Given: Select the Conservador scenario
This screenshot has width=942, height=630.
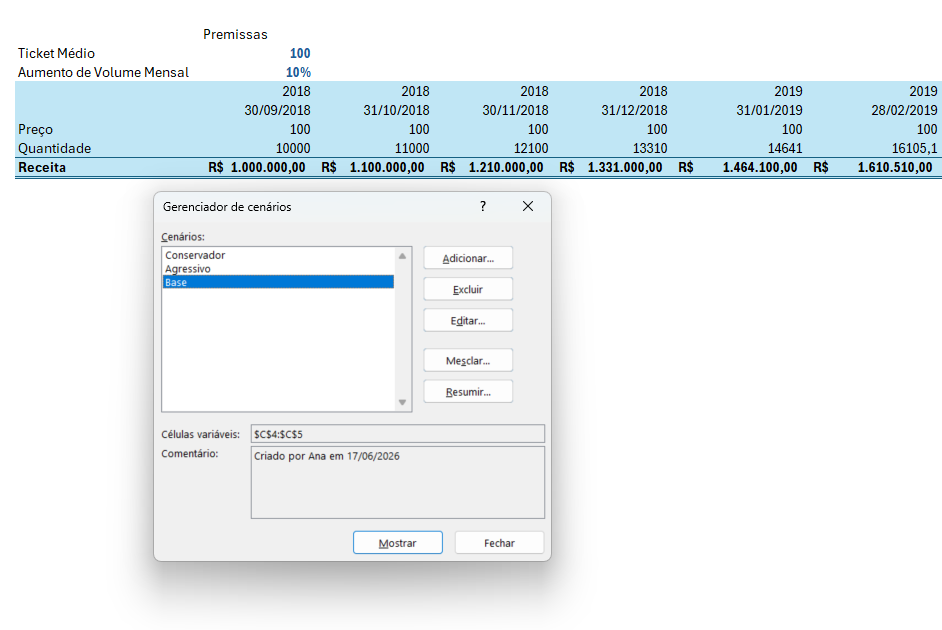Looking at the screenshot, I should coord(278,255).
